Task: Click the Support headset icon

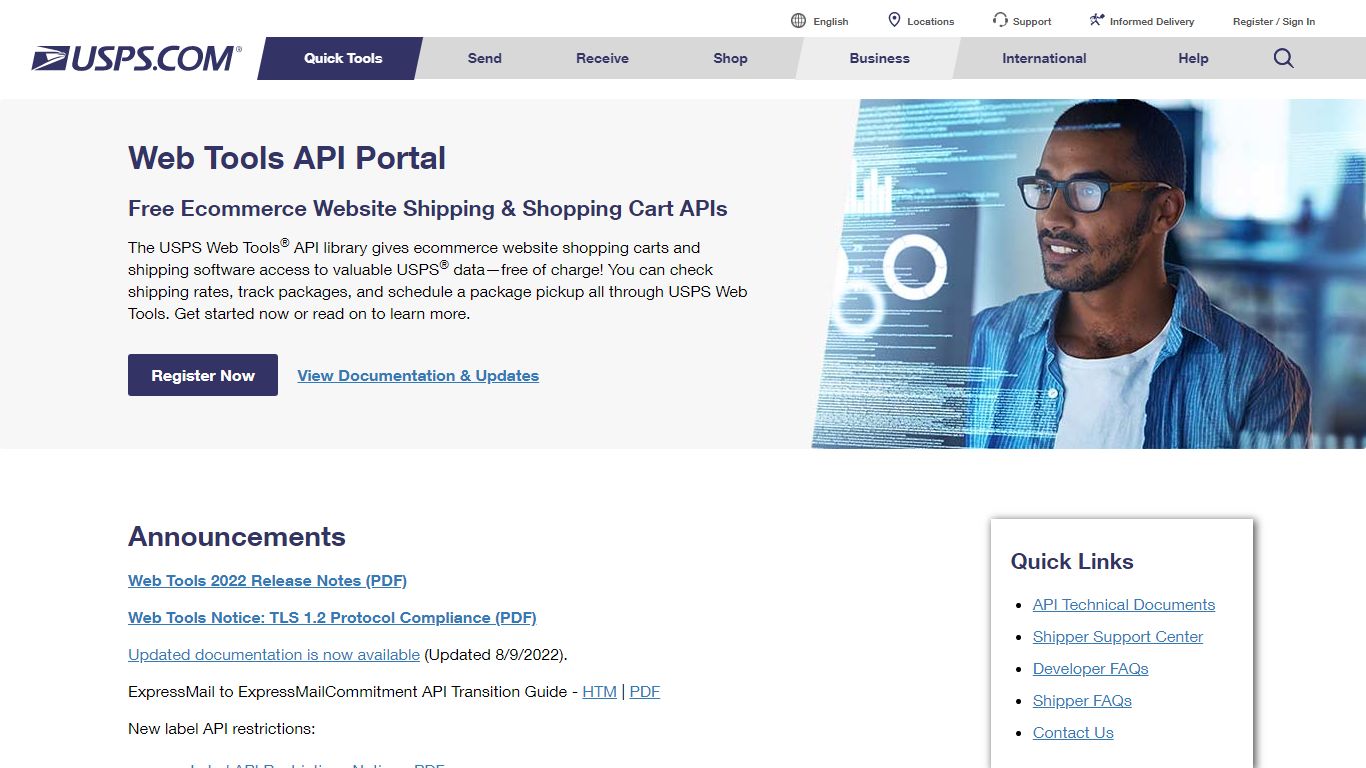Action: point(1000,20)
